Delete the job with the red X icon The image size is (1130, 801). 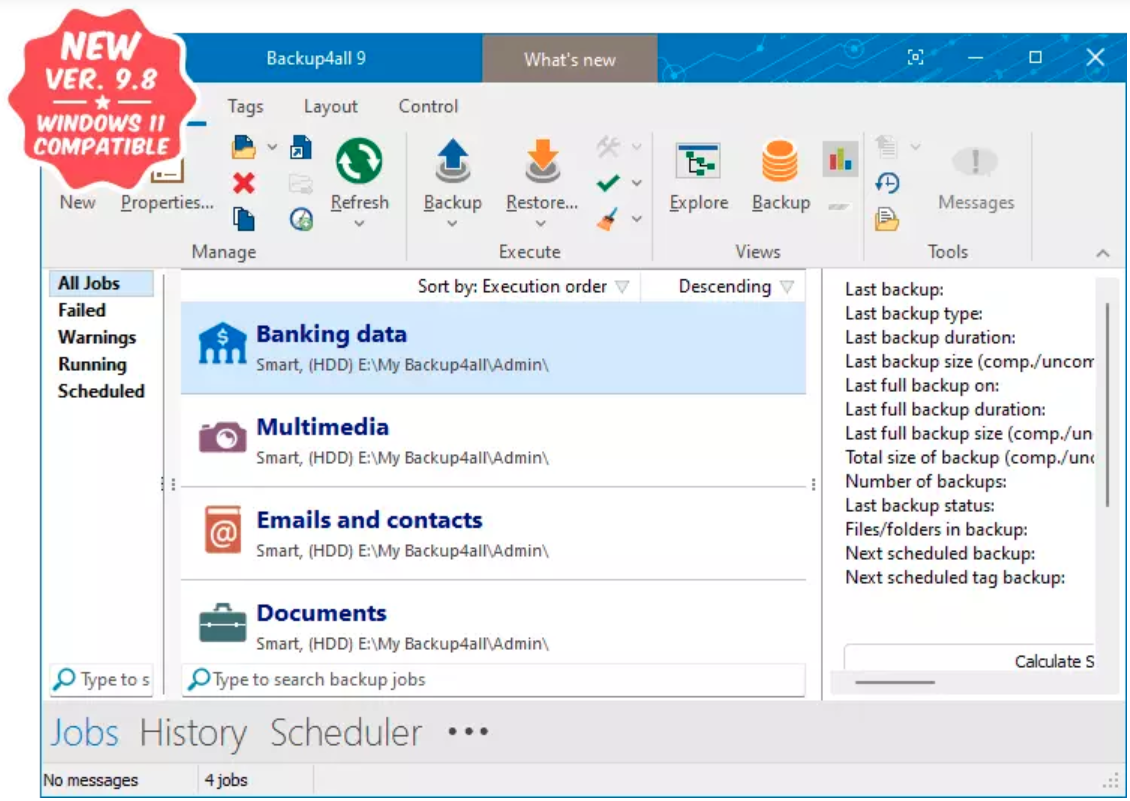(244, 183)
